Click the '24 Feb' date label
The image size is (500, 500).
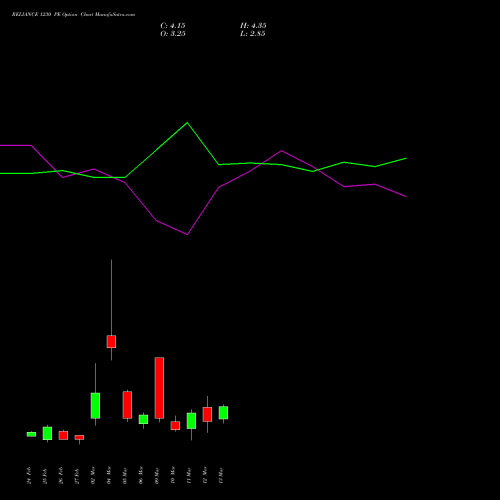pyautogui.click(x=29, y=475)
